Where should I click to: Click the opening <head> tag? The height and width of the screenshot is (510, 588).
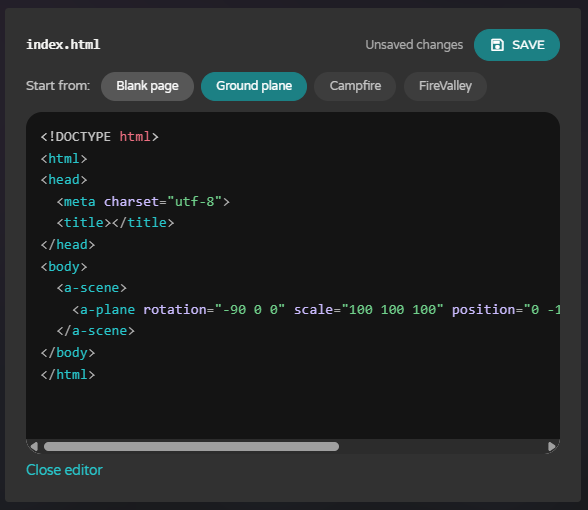point(64,180)
